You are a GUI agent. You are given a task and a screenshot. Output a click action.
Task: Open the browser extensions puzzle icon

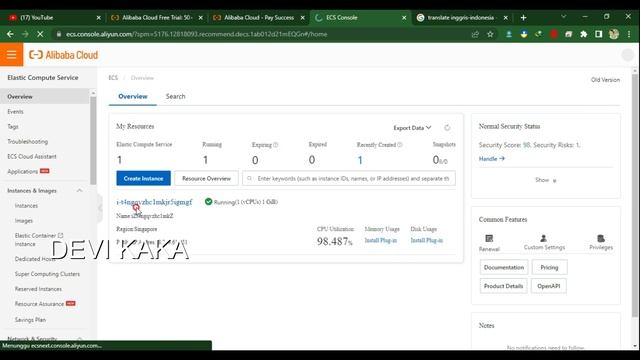584,34
